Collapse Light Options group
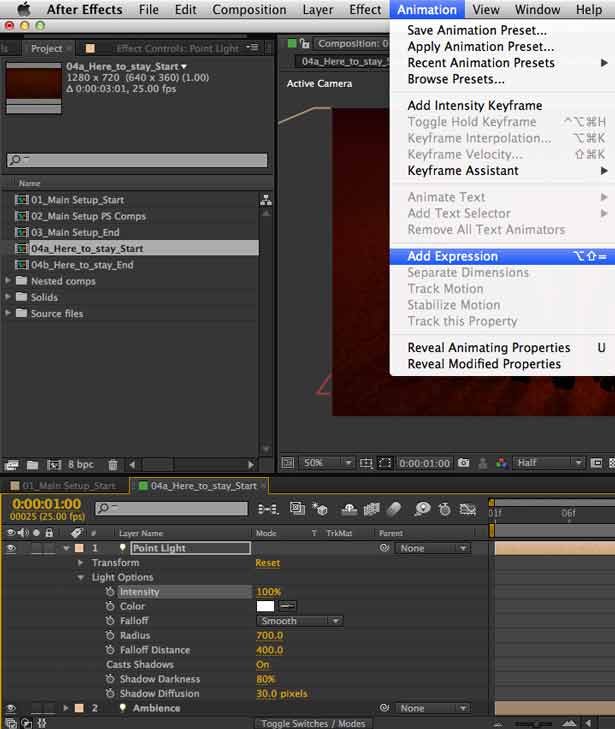This screenshot has height=729, width=615. point(80,577)
